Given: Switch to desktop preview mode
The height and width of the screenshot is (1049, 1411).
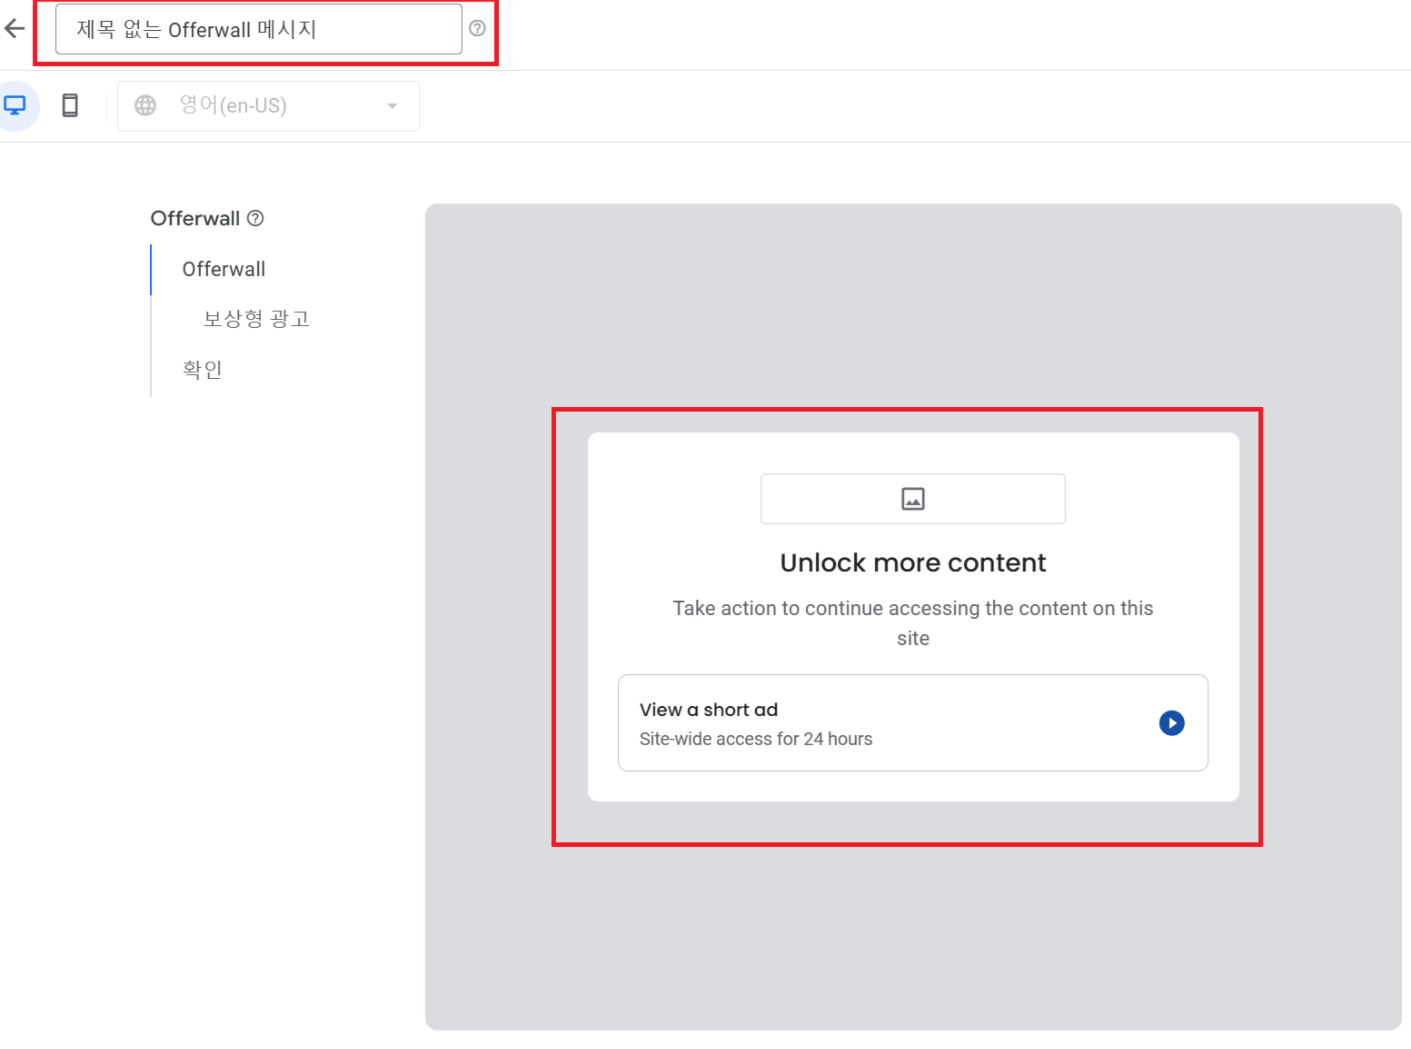Looking at the screenshot, I should coord(15,105).
